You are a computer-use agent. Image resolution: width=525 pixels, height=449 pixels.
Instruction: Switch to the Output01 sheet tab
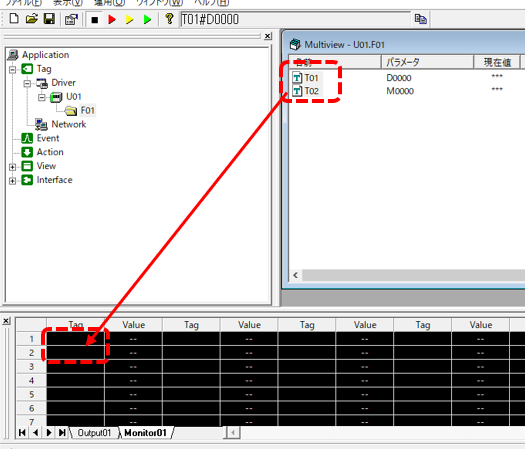(94, 433)
